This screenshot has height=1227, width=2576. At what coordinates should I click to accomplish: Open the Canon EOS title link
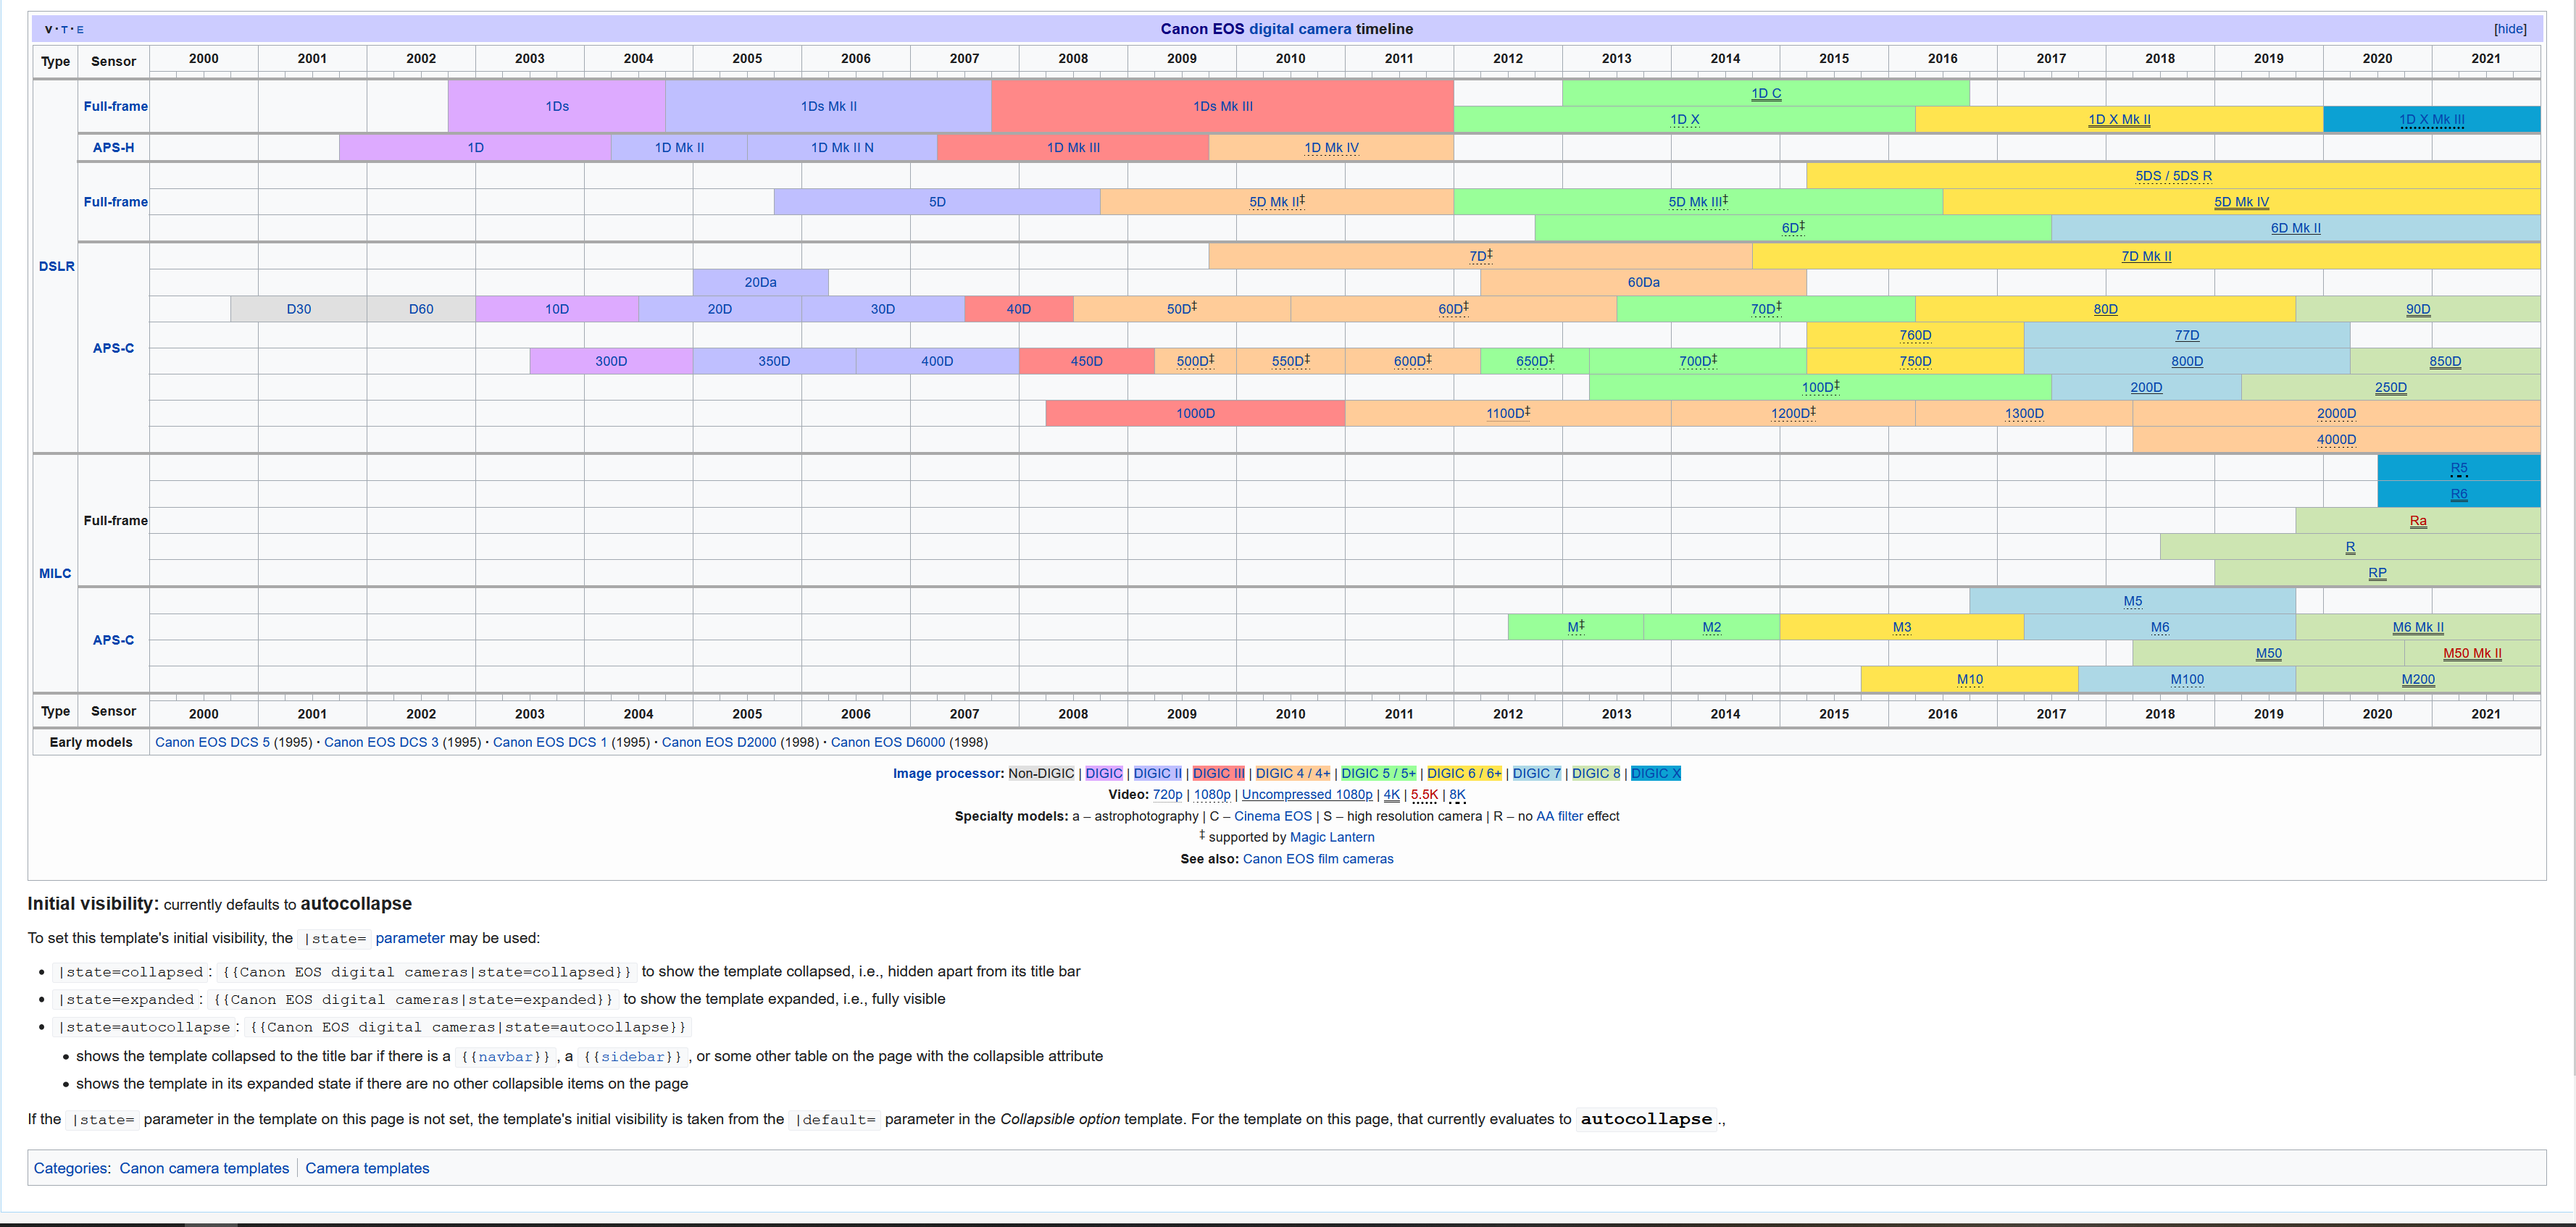click(1202, 29)
